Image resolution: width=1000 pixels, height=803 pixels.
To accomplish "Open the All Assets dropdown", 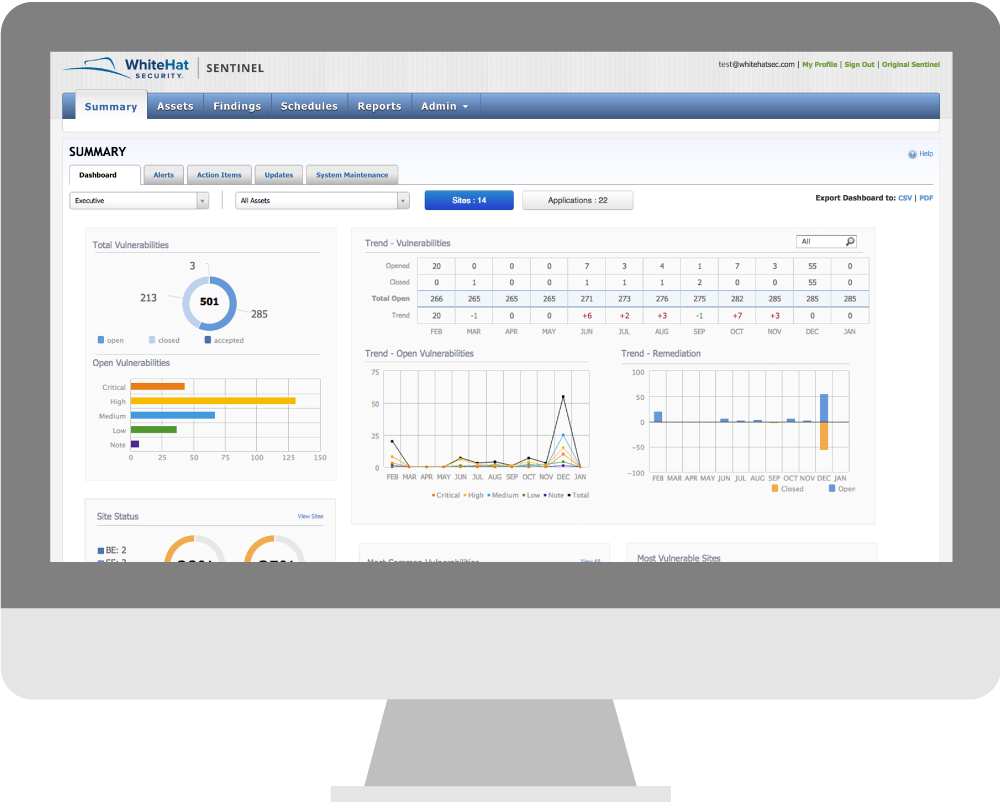I will (x=323, y=201).
